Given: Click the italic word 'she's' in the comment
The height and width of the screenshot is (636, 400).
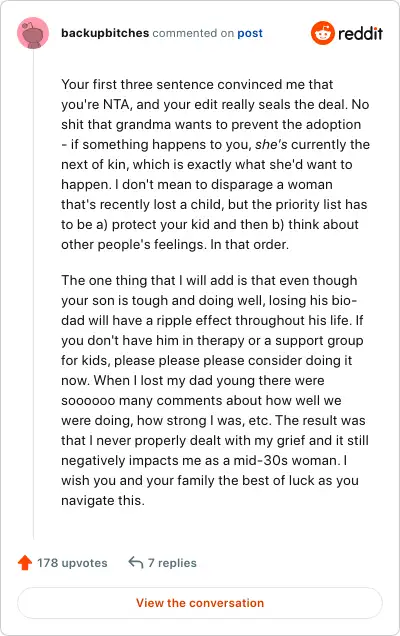Looking at the screenshot, I should pos(271,144).
